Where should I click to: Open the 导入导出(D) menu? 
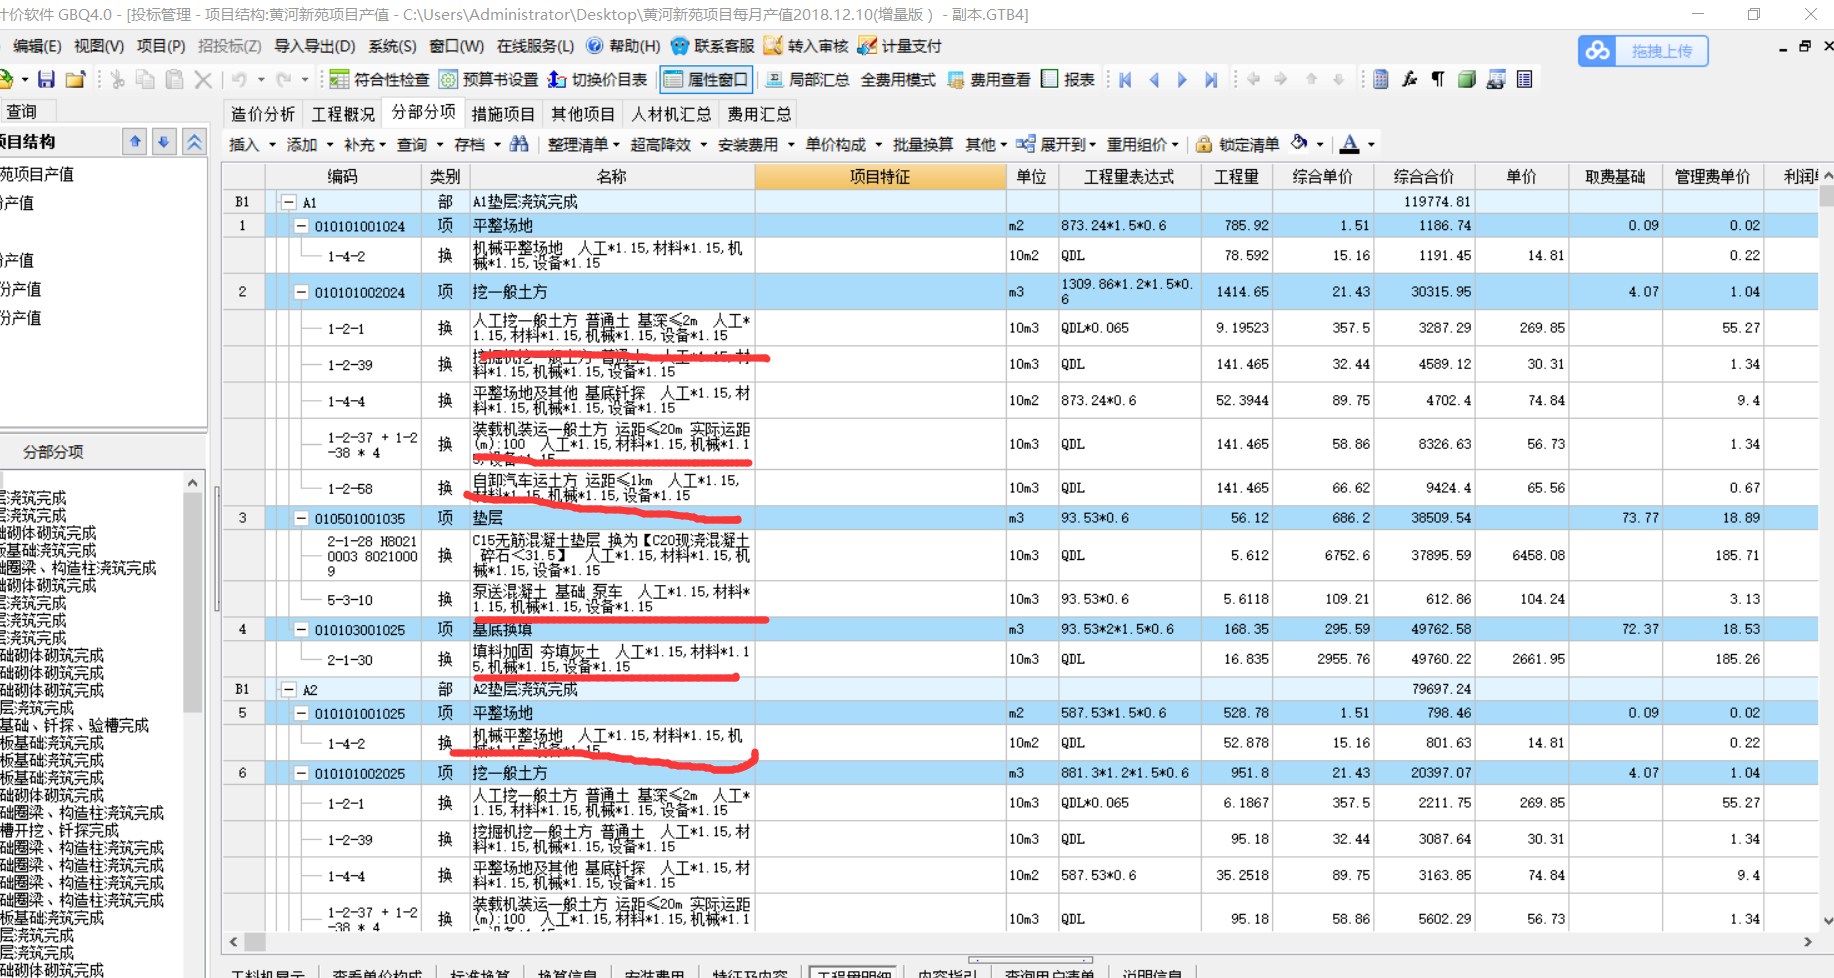point(315,46)
